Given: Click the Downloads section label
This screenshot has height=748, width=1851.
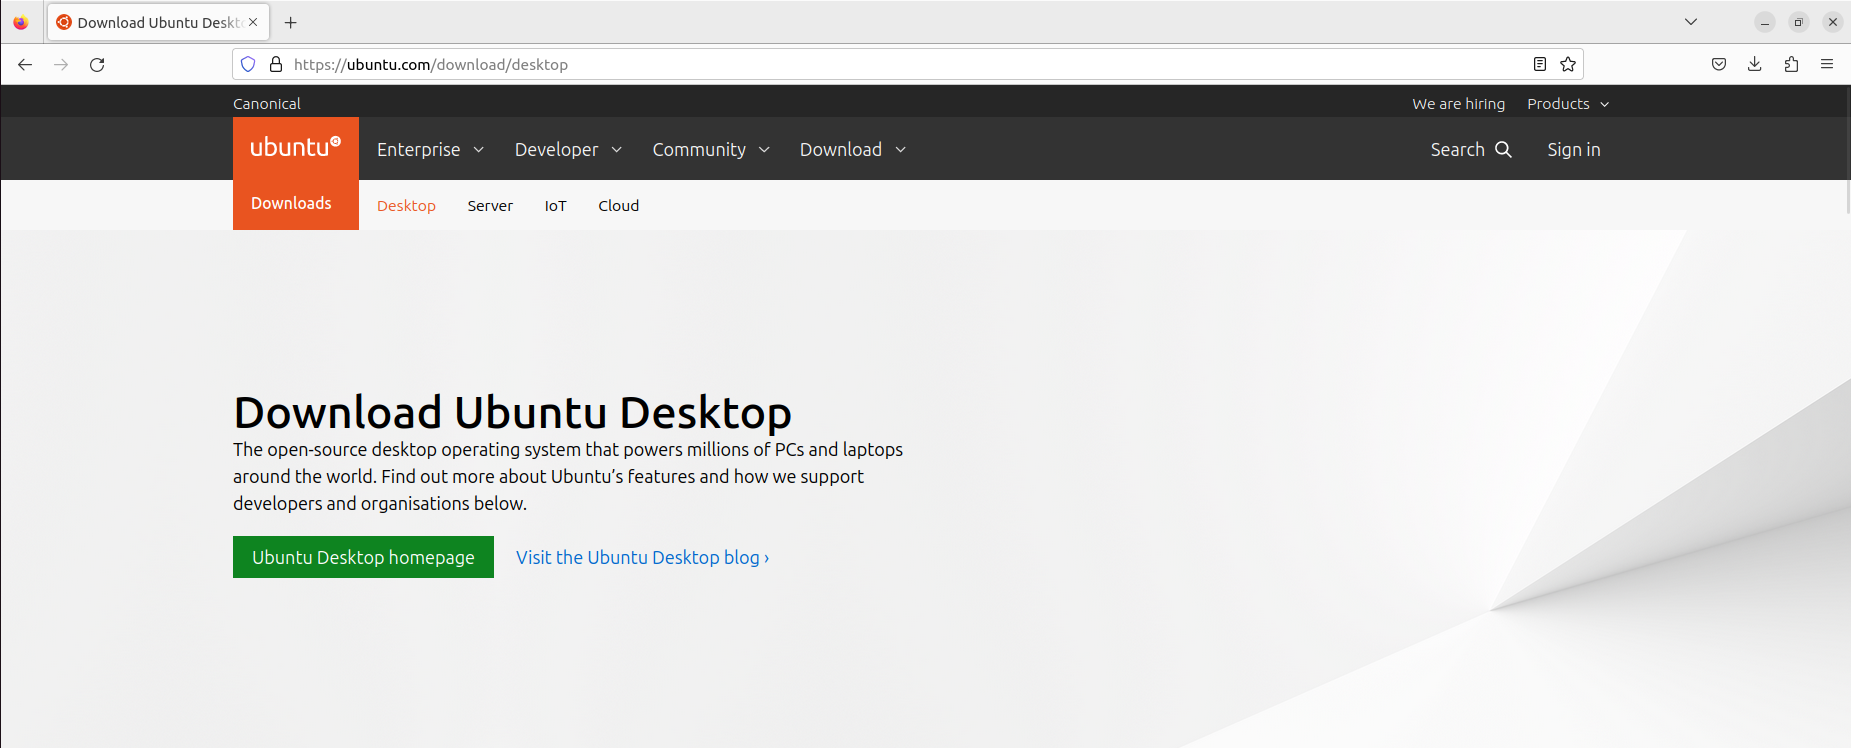Looking at the screenshot, I should 291,203.
